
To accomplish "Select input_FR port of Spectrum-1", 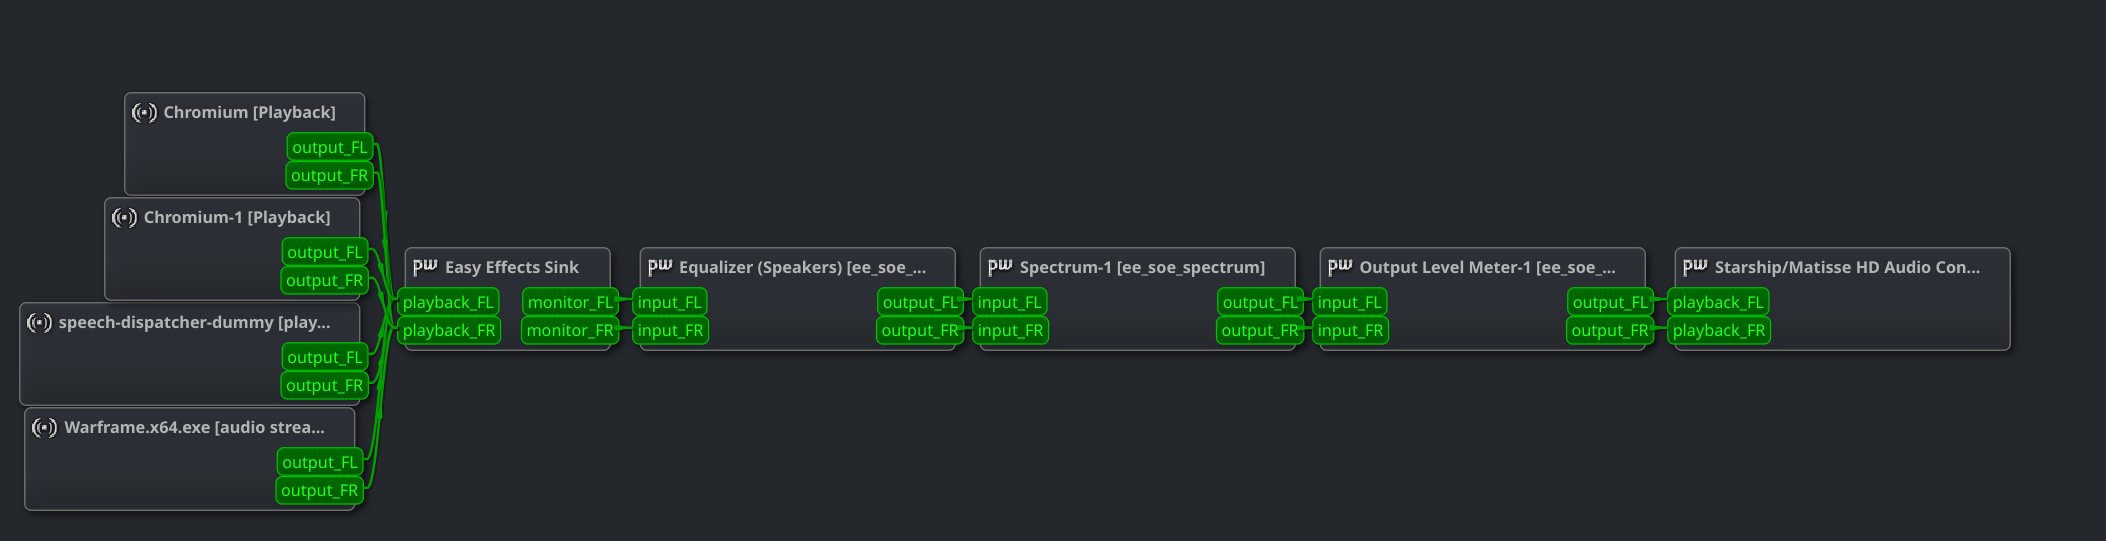I will click(1011, 330).
